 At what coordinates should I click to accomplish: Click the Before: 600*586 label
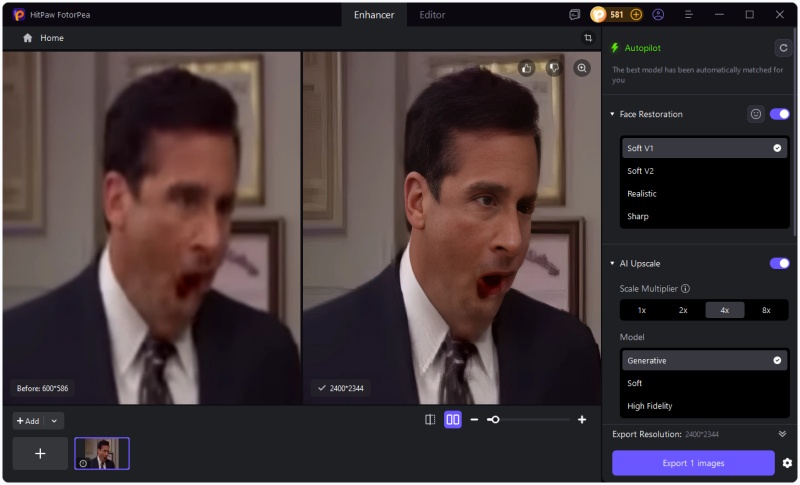click(x=42, y=389)
